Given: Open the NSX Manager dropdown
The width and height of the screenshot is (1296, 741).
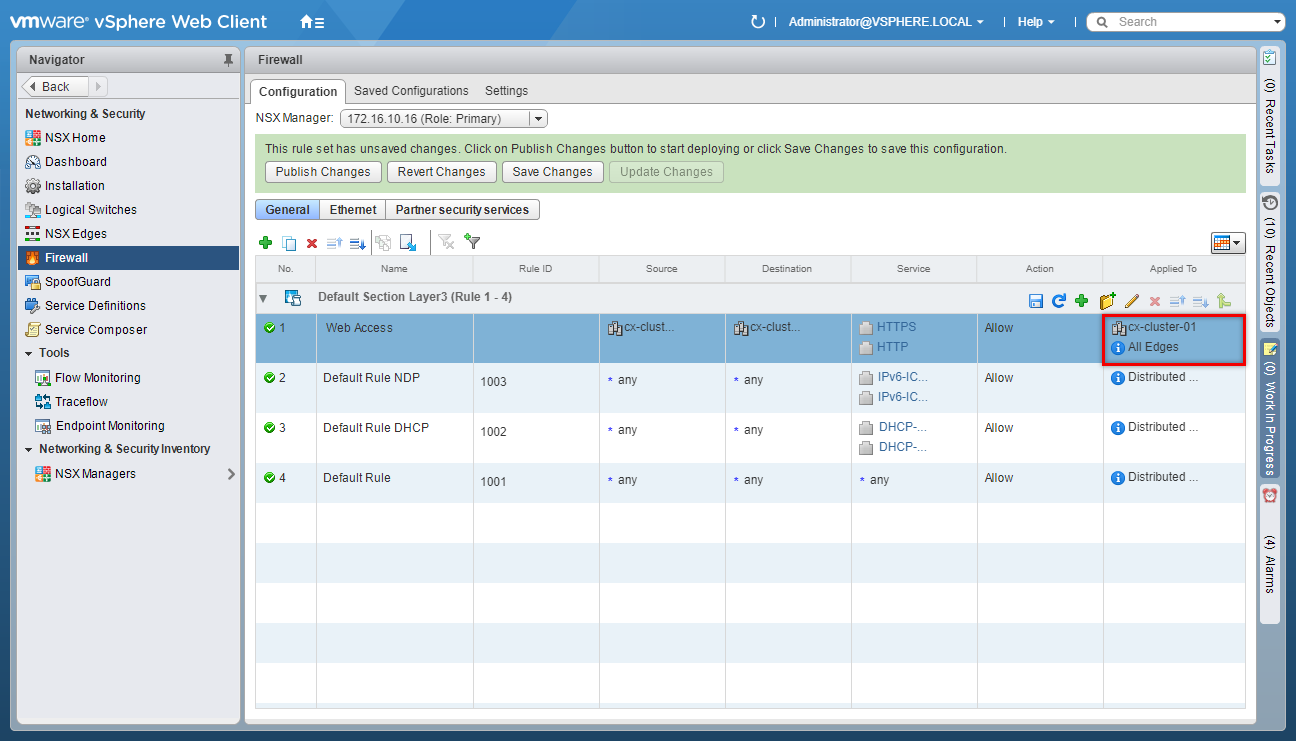Looking at the screenshot, I should [538, 119].
